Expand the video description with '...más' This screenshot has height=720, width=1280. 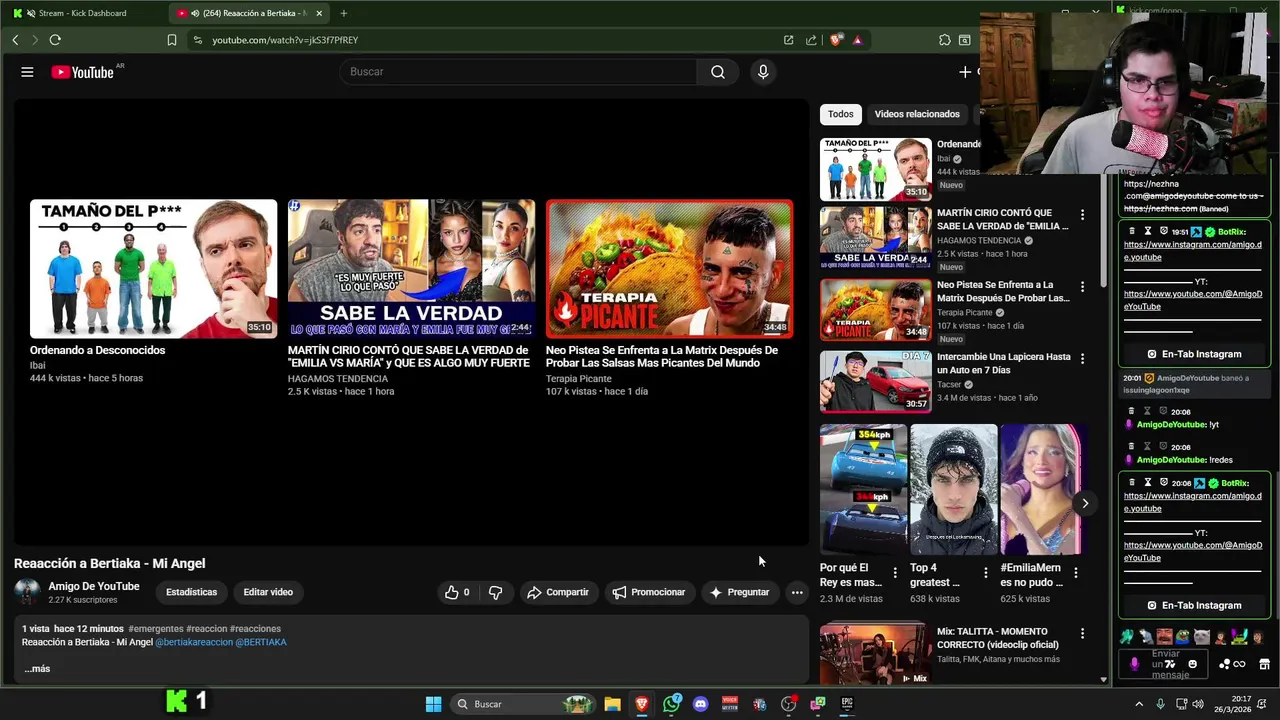click(x=37, y=668)
